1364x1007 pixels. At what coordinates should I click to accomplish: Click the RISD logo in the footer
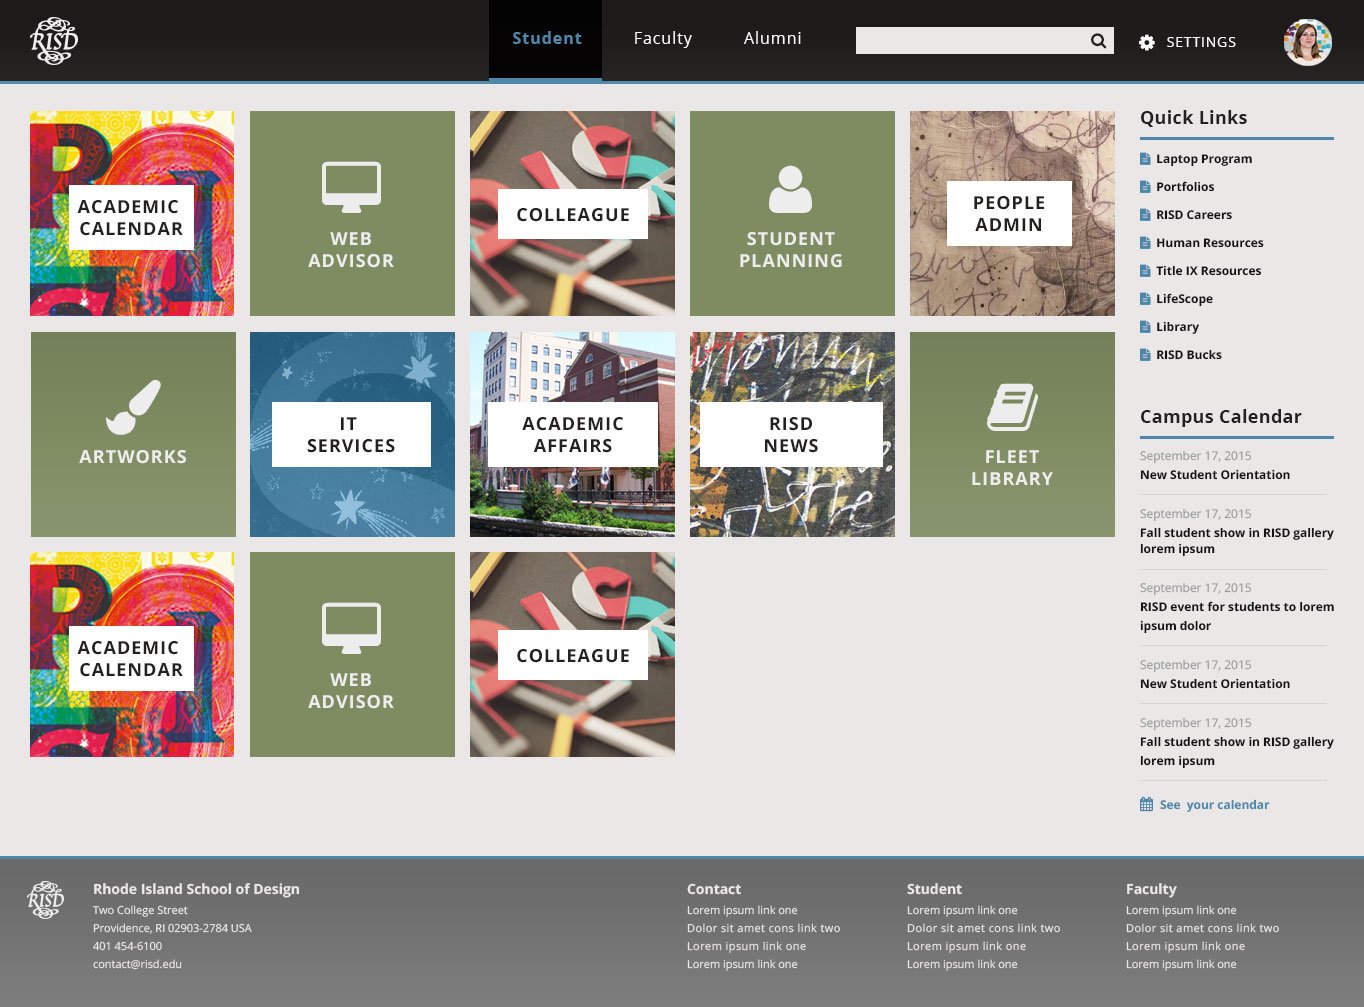[46, 900]
